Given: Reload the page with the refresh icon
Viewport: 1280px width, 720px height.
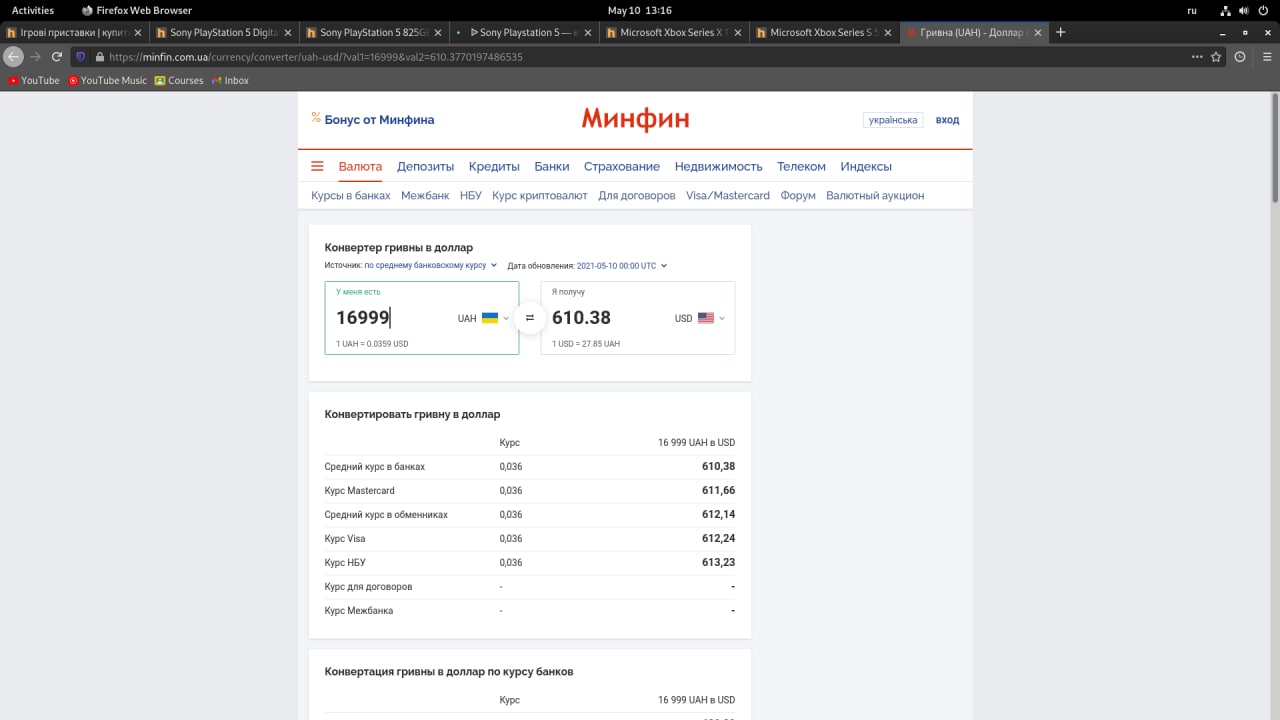Looking at the screenshot, I should [x=57, y=57].
